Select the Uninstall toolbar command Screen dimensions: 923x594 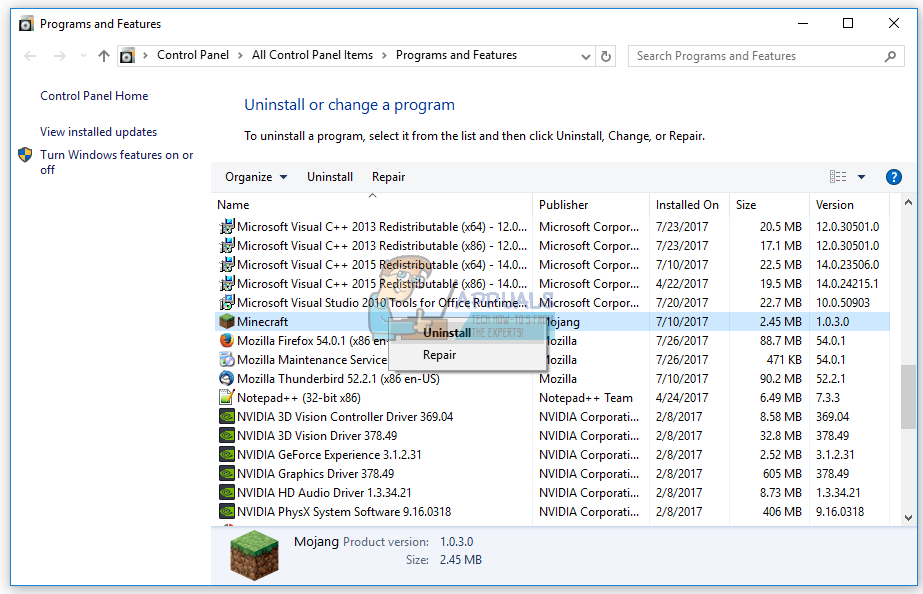point(330,176)
